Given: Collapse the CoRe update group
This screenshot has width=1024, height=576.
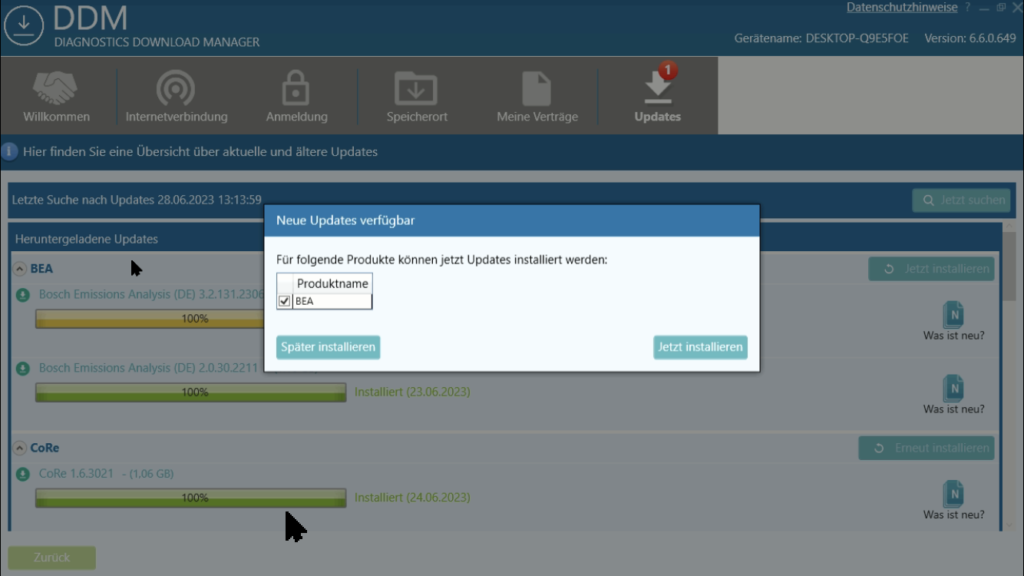Looking at the screenshot, I should pos(20,448).
